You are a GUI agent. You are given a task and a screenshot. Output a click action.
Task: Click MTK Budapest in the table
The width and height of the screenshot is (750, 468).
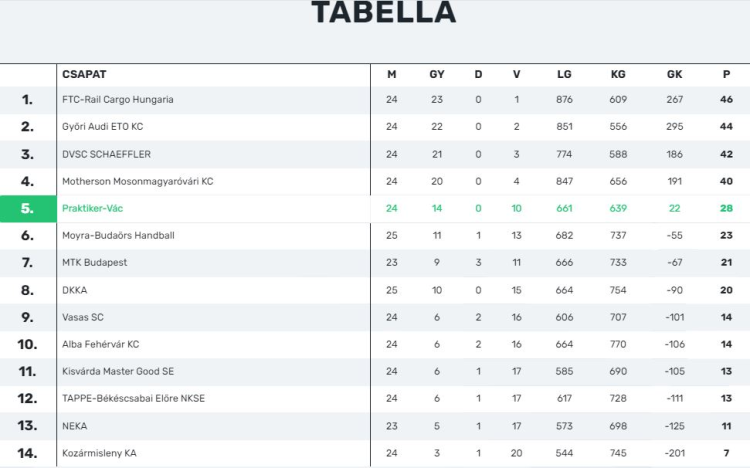94,262
